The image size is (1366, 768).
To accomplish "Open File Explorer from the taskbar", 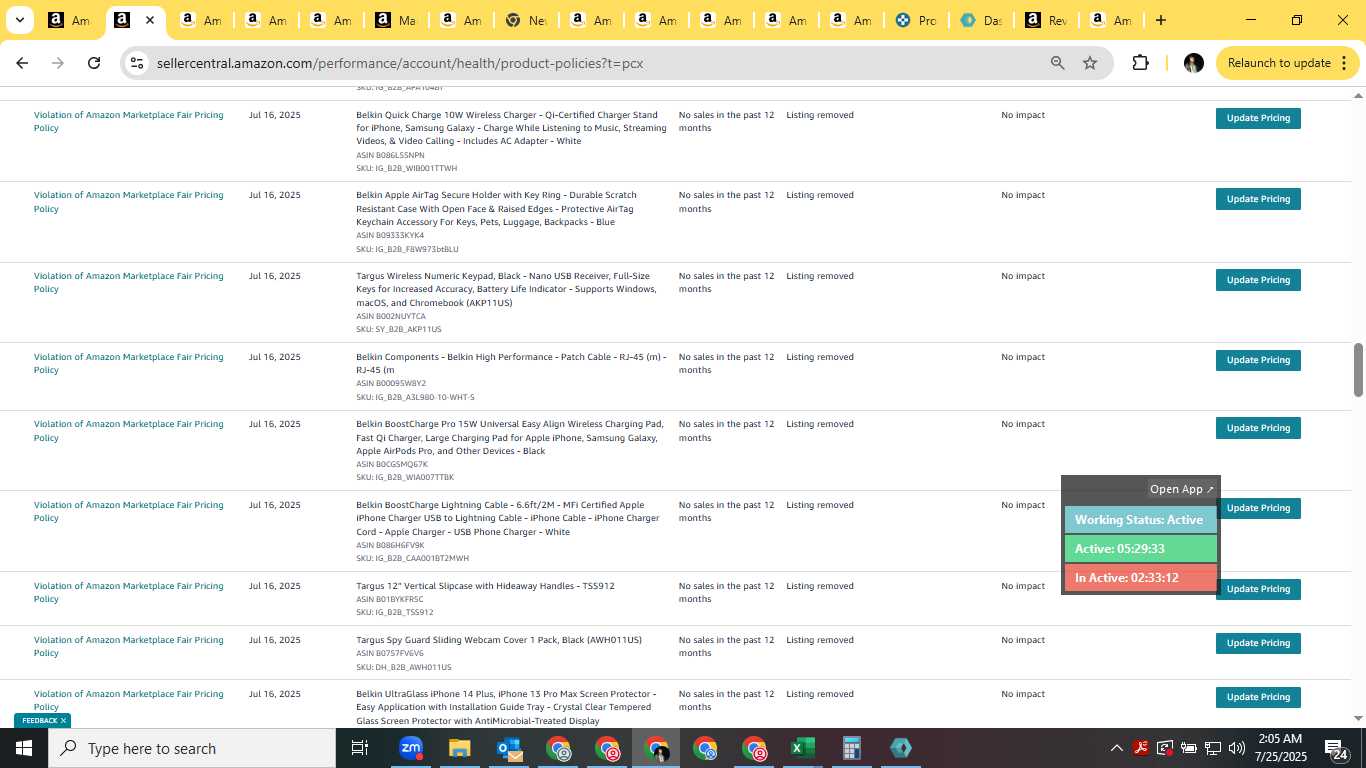I will point(459,748).
